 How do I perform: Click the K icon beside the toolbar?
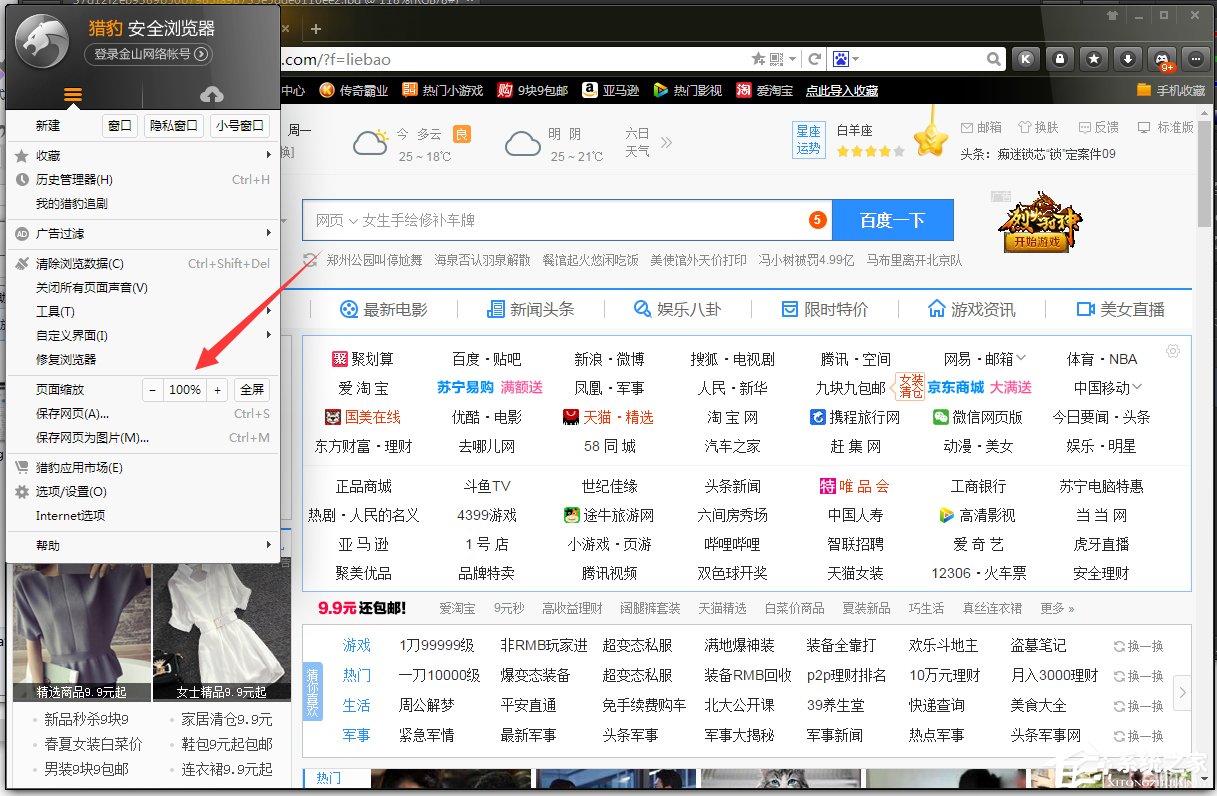1026,59
